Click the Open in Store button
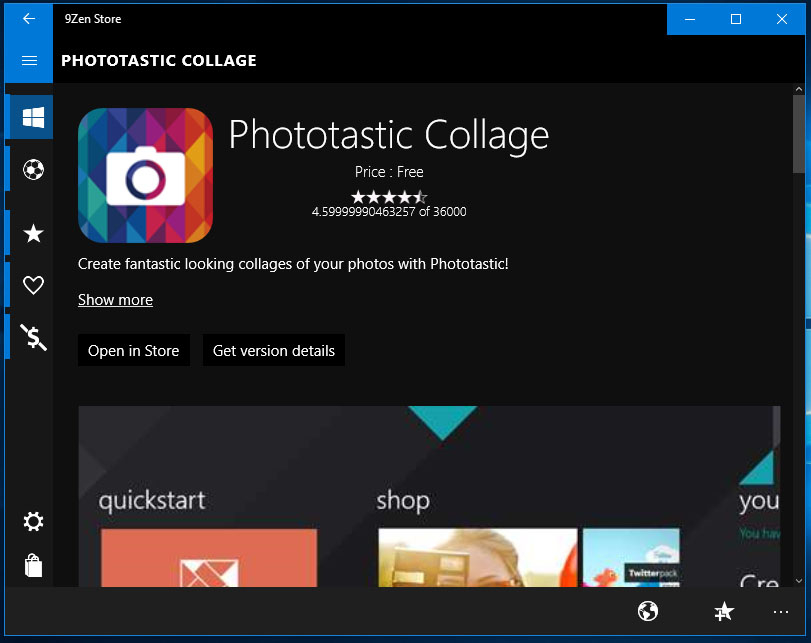 pos(133,350)
